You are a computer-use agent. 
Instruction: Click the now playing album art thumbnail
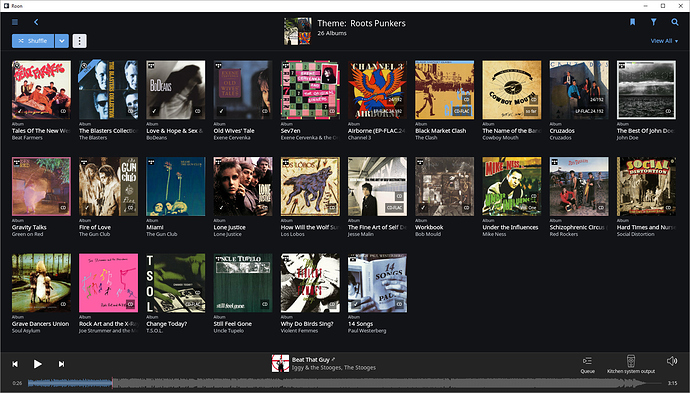(280, 364)
